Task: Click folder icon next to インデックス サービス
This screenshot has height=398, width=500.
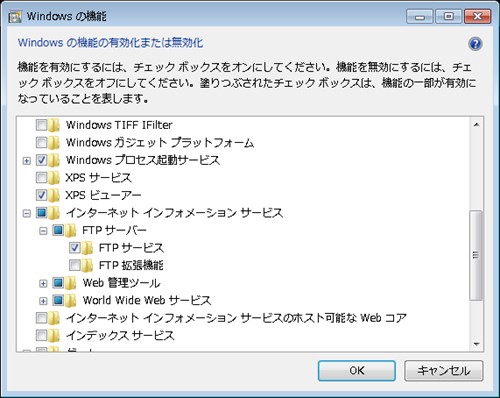Action: click(x=54, y=335)
